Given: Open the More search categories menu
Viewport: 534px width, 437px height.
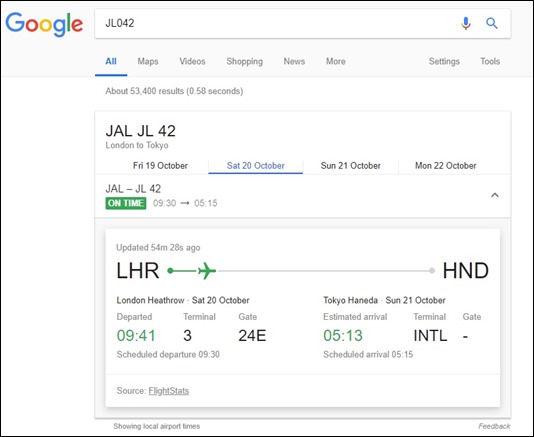Looking at the screenshot, I should 335,62.
